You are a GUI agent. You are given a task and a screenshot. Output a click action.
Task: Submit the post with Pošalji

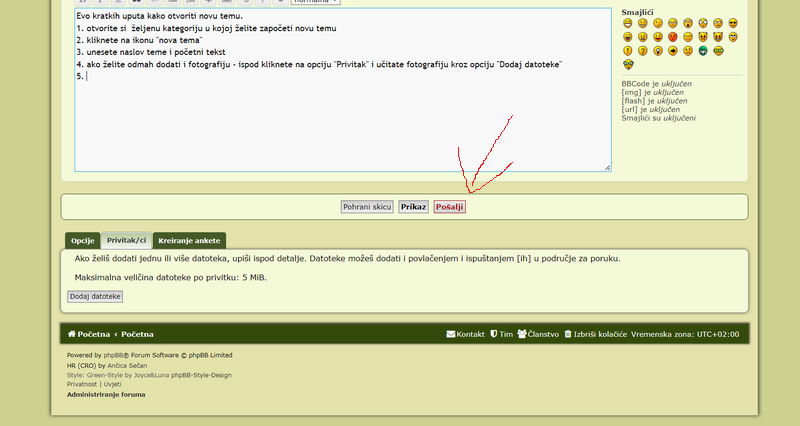point(449,207)
